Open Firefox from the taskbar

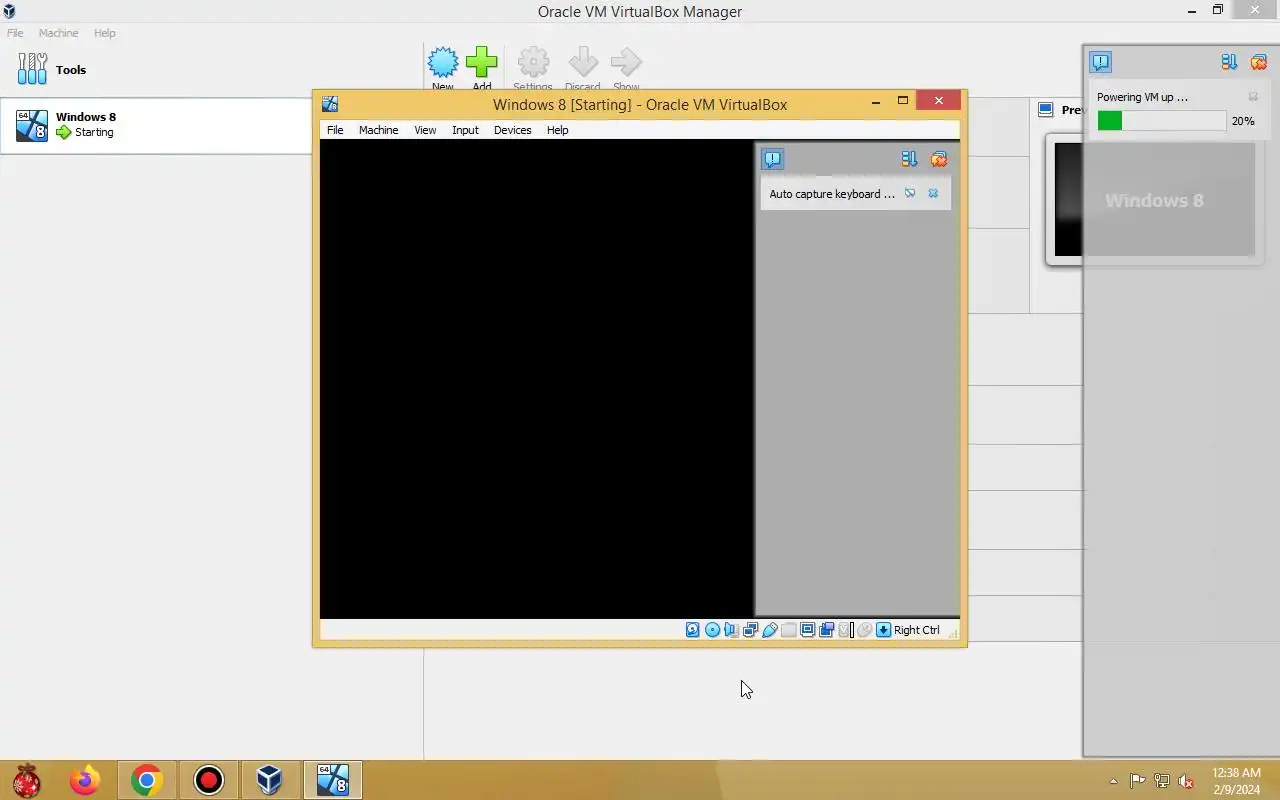85,780
